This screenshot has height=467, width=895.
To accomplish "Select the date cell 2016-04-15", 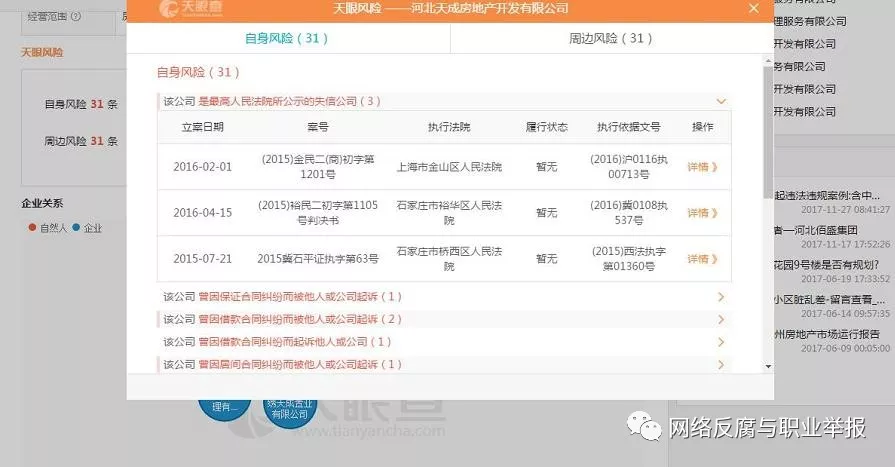I will (203, 213).
